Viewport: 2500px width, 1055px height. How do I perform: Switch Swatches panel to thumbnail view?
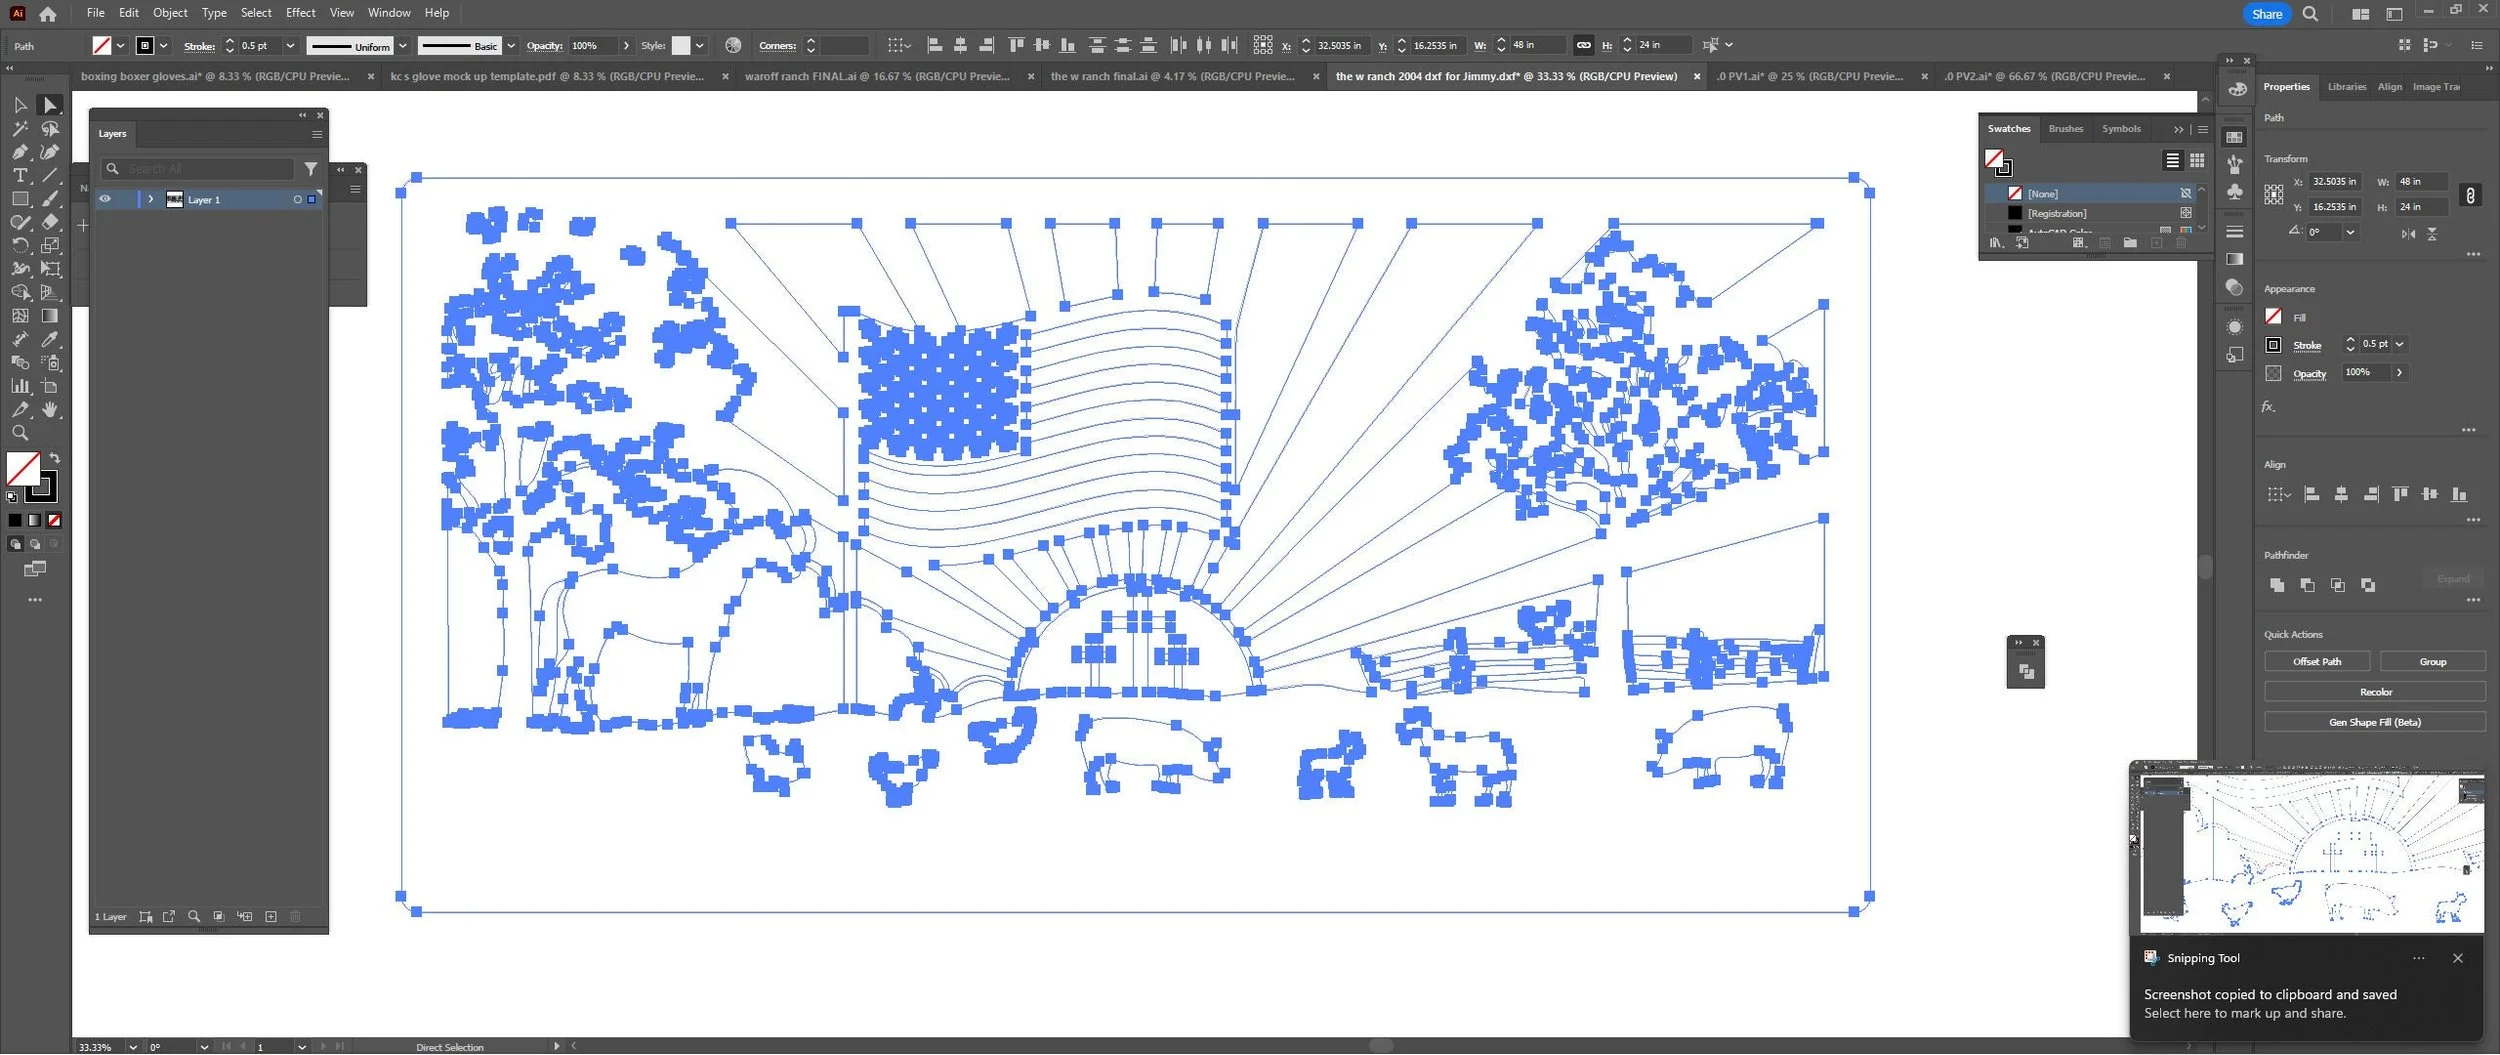2196,160
